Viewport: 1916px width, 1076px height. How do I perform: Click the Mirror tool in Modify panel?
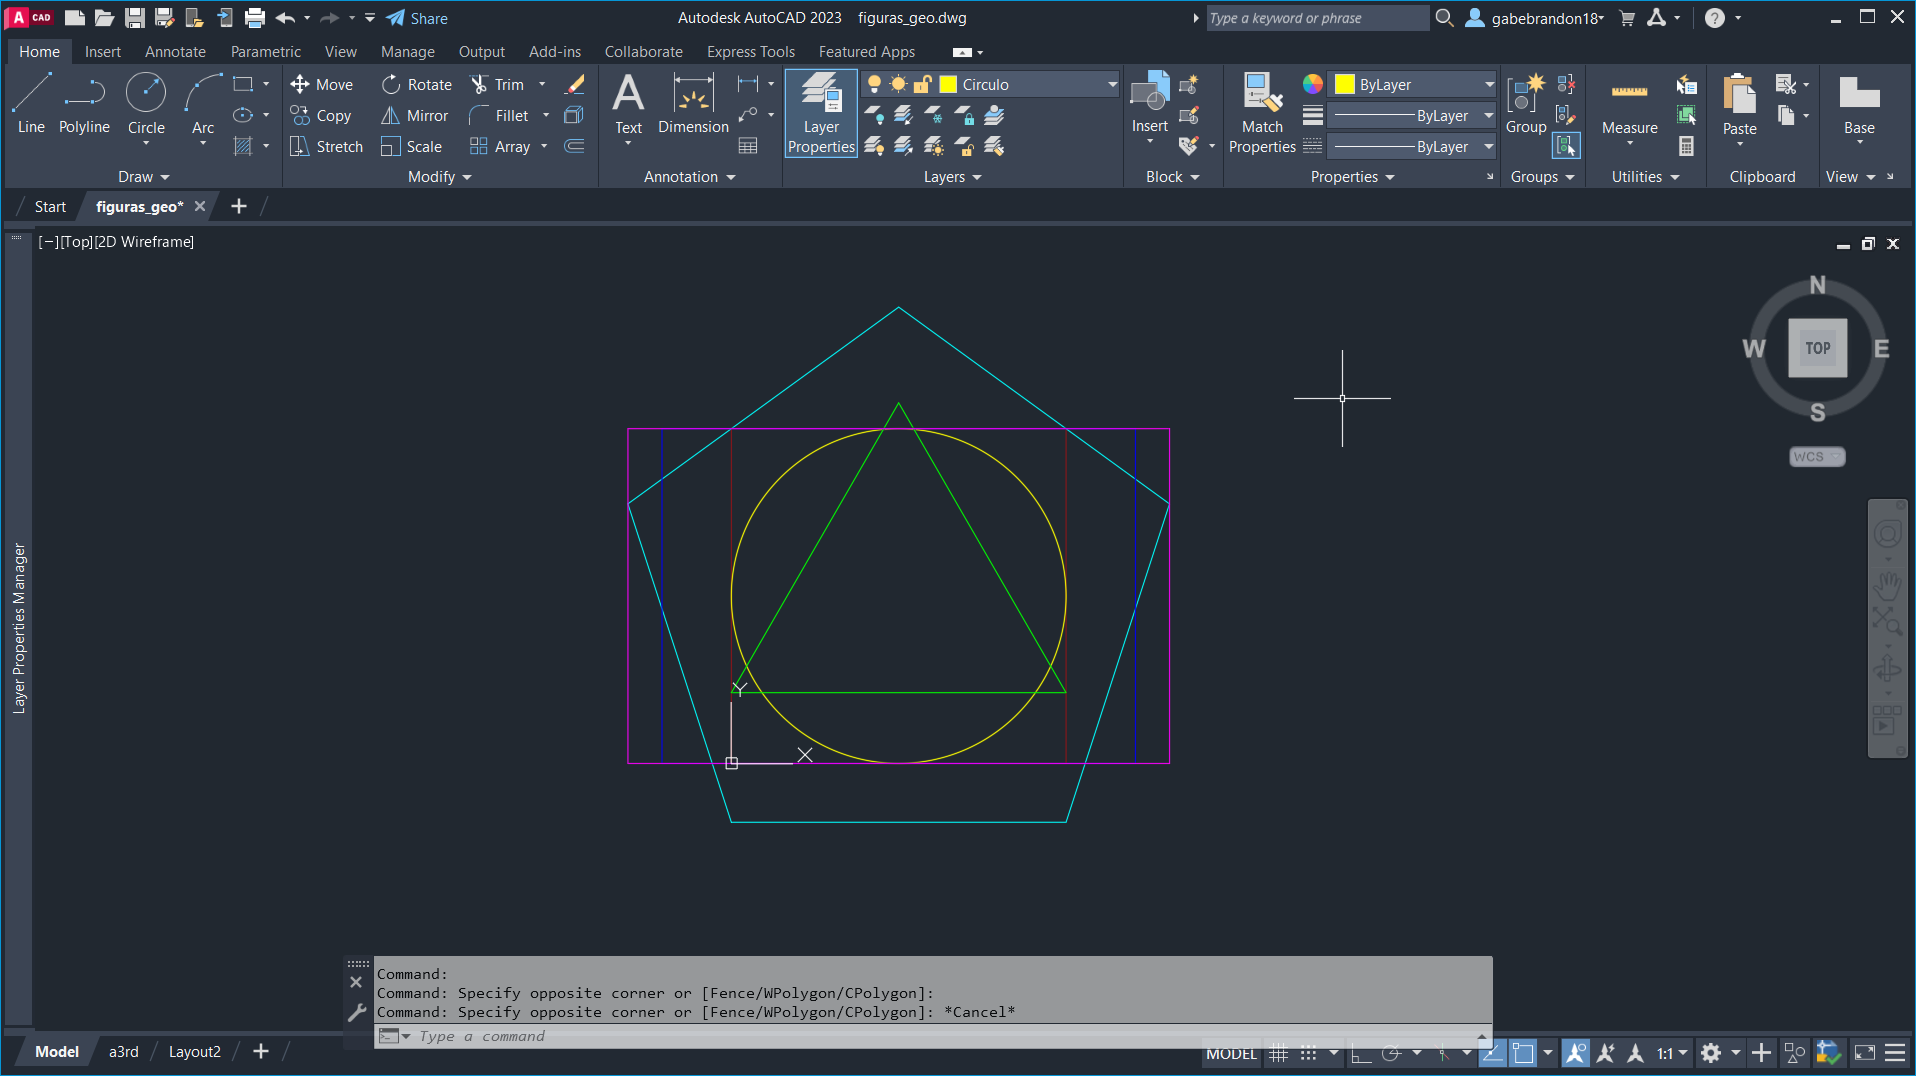[414, 115]
